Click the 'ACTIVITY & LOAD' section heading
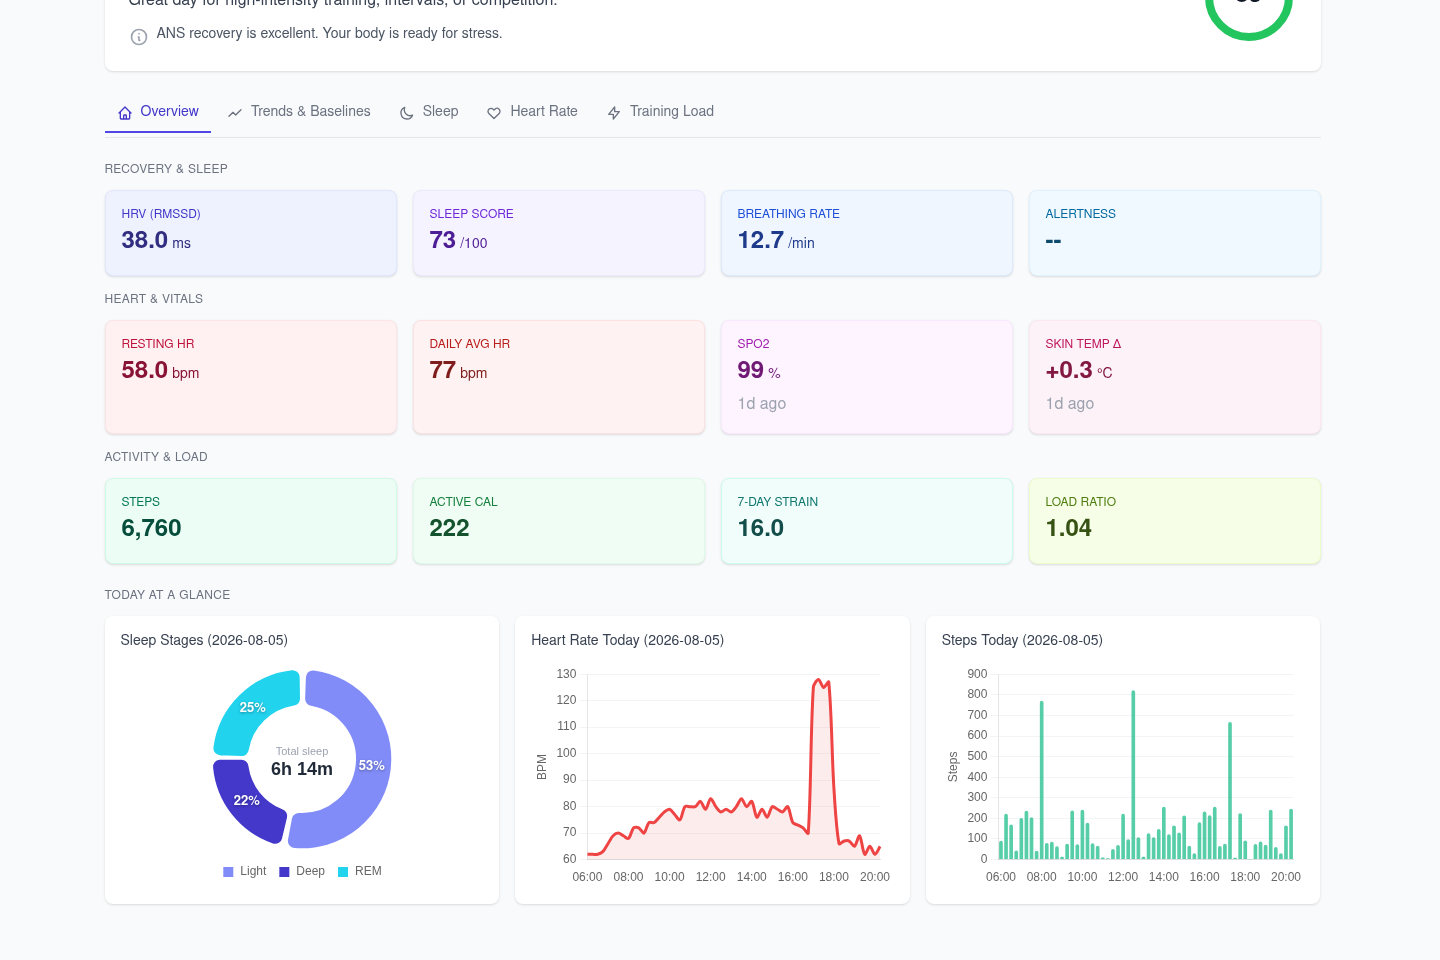The width and height of the screenshot is (1440, 960). (156, 457)
